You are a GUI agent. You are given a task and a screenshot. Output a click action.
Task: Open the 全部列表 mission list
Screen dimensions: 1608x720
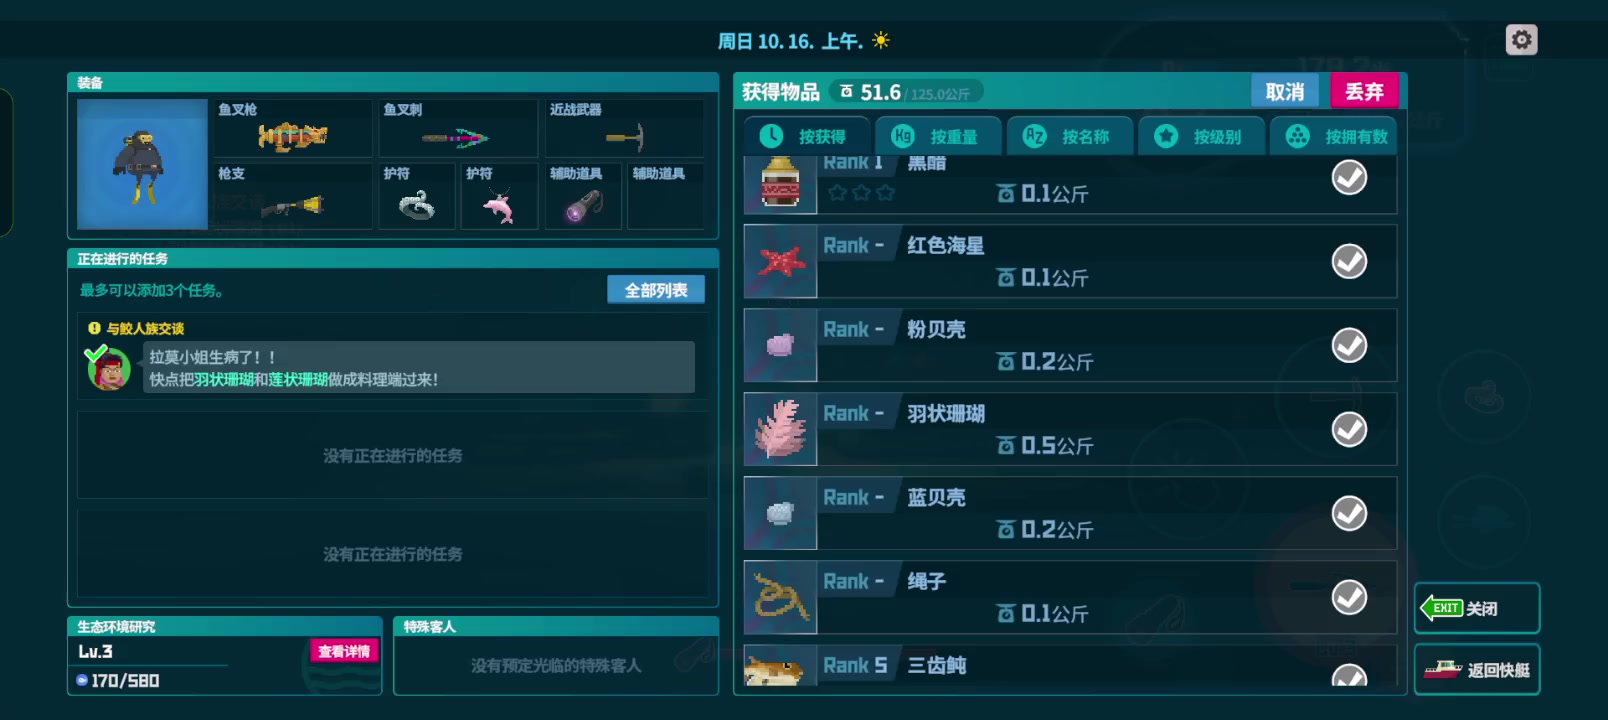point(656,290)
